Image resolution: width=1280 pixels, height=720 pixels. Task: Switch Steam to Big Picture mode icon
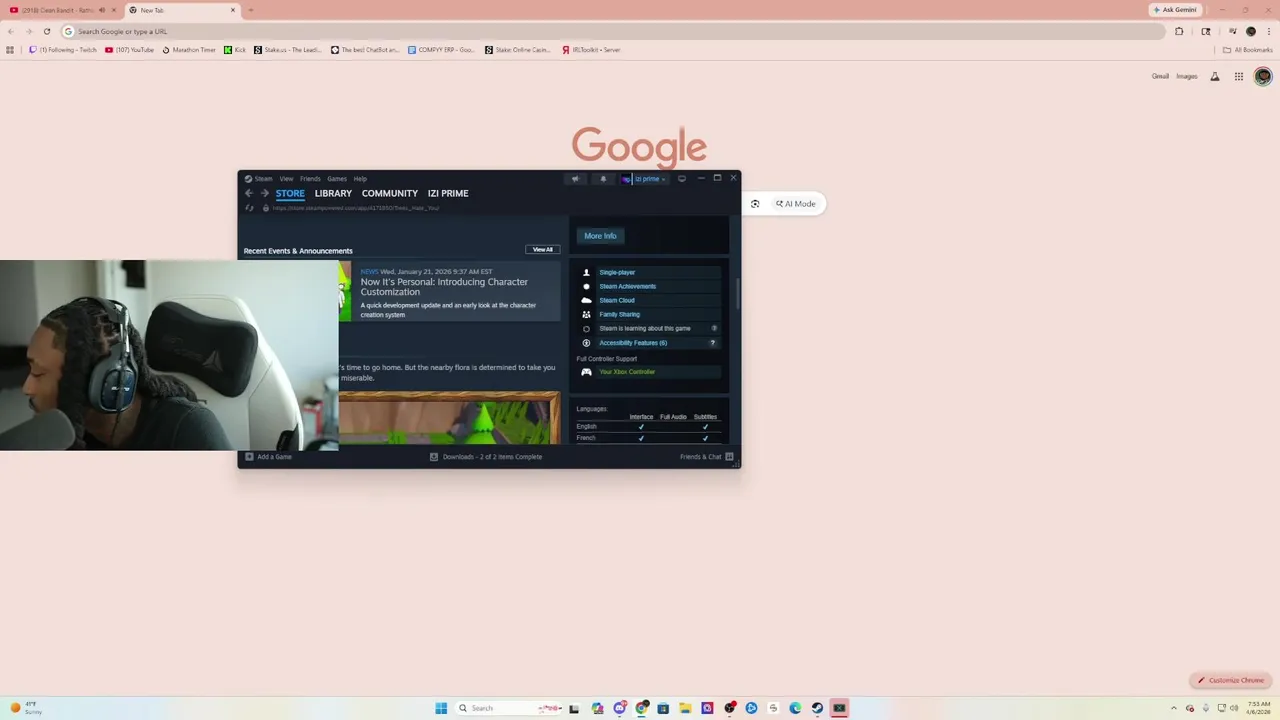tap(682, 179)
